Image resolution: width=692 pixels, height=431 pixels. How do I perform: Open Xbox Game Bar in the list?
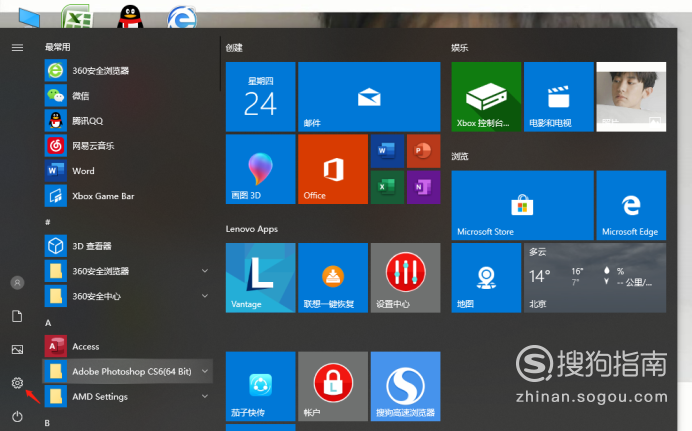[x=128, y=196]
